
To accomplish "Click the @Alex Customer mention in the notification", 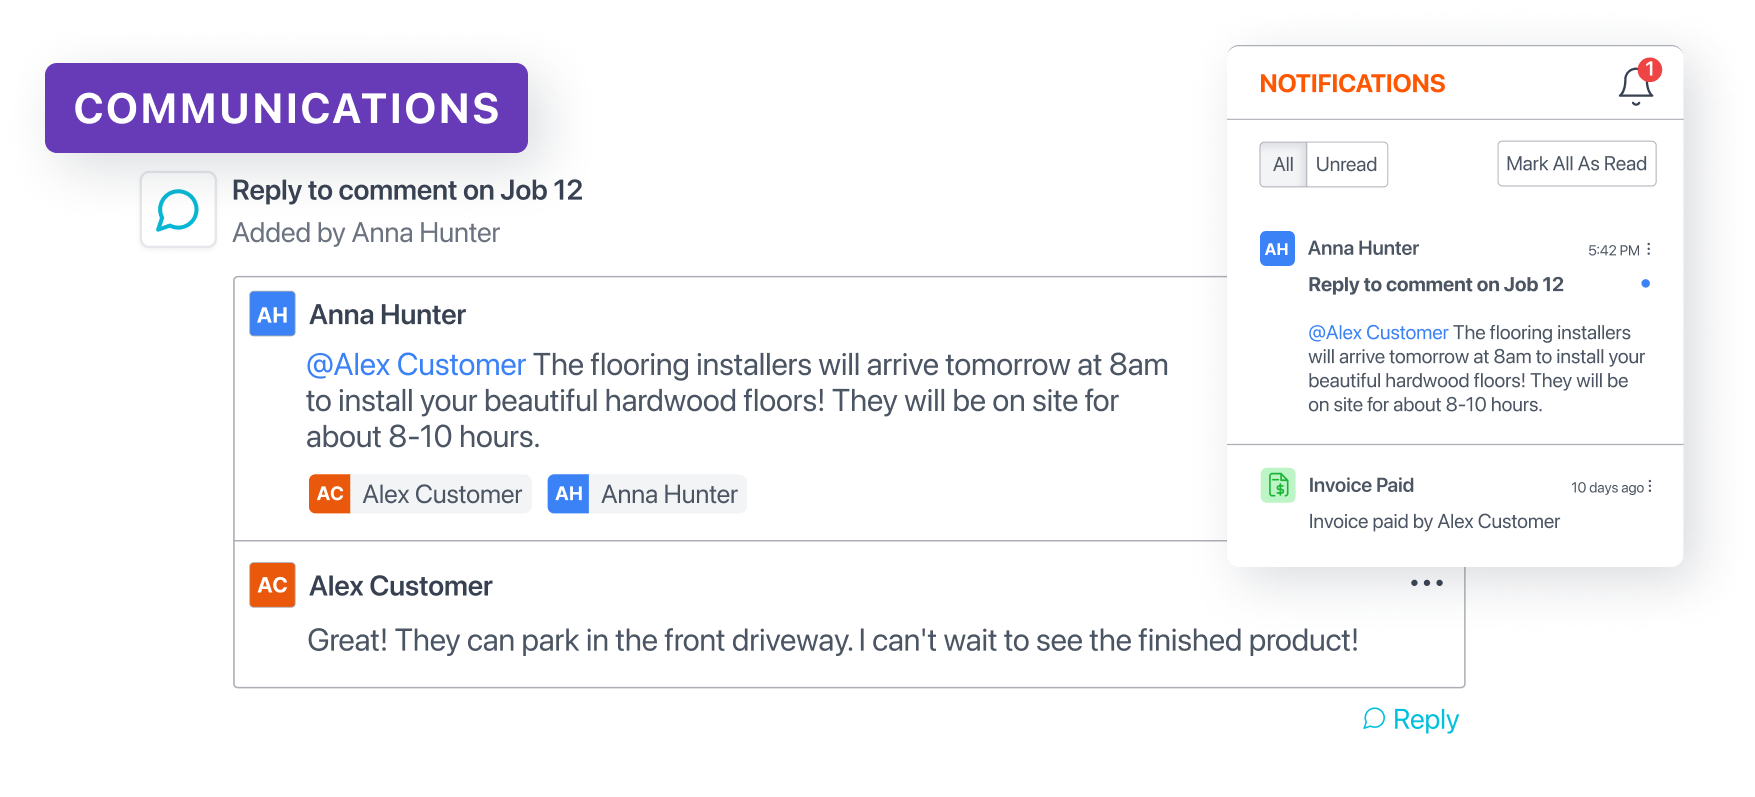I will pyautogui.click(x=1378, y=333).
